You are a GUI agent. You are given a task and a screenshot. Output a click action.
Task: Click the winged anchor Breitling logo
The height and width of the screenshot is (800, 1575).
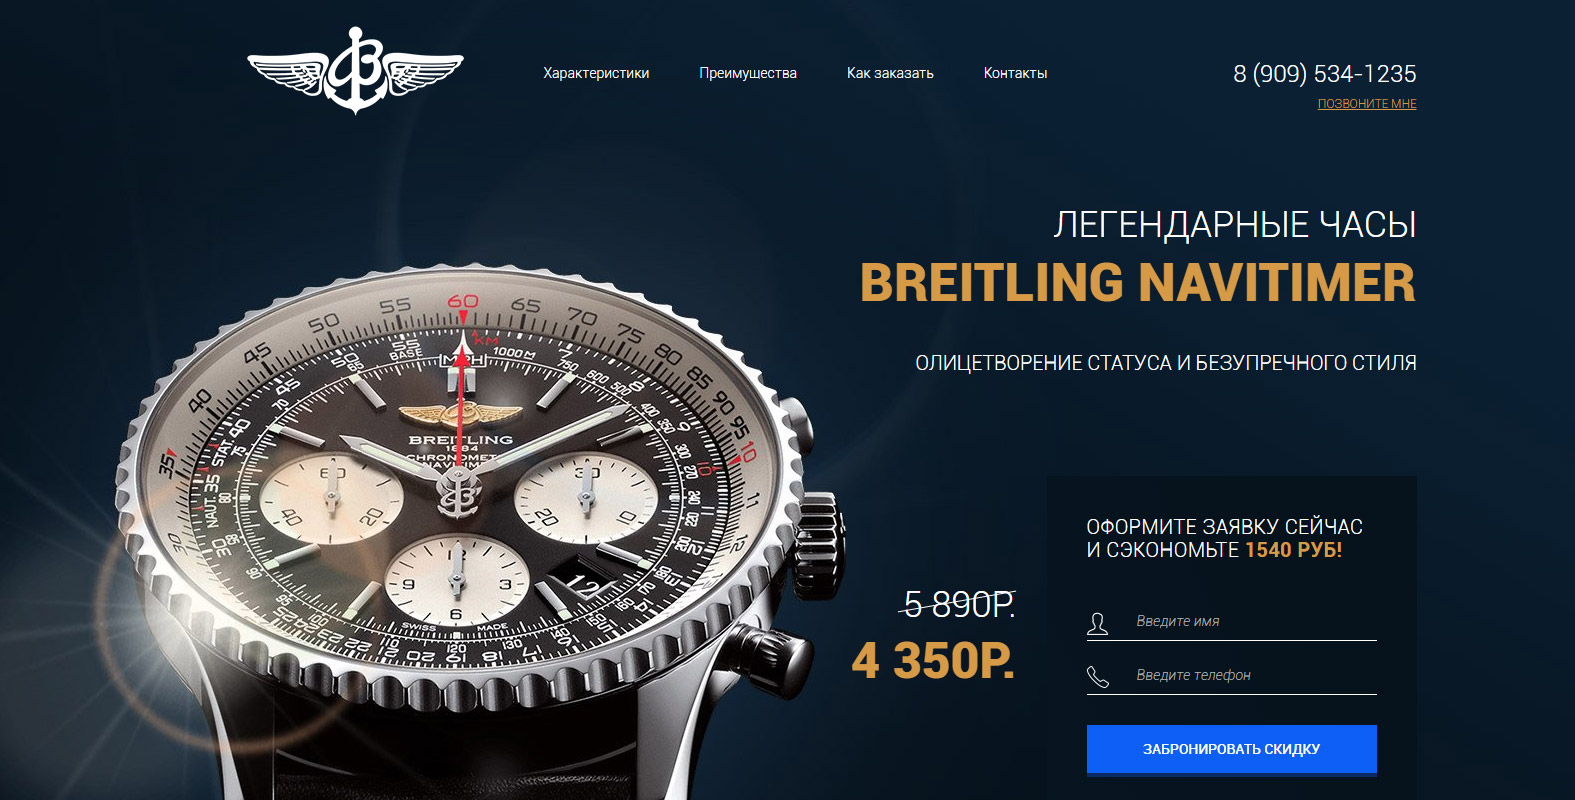click(x=355, y=71)
